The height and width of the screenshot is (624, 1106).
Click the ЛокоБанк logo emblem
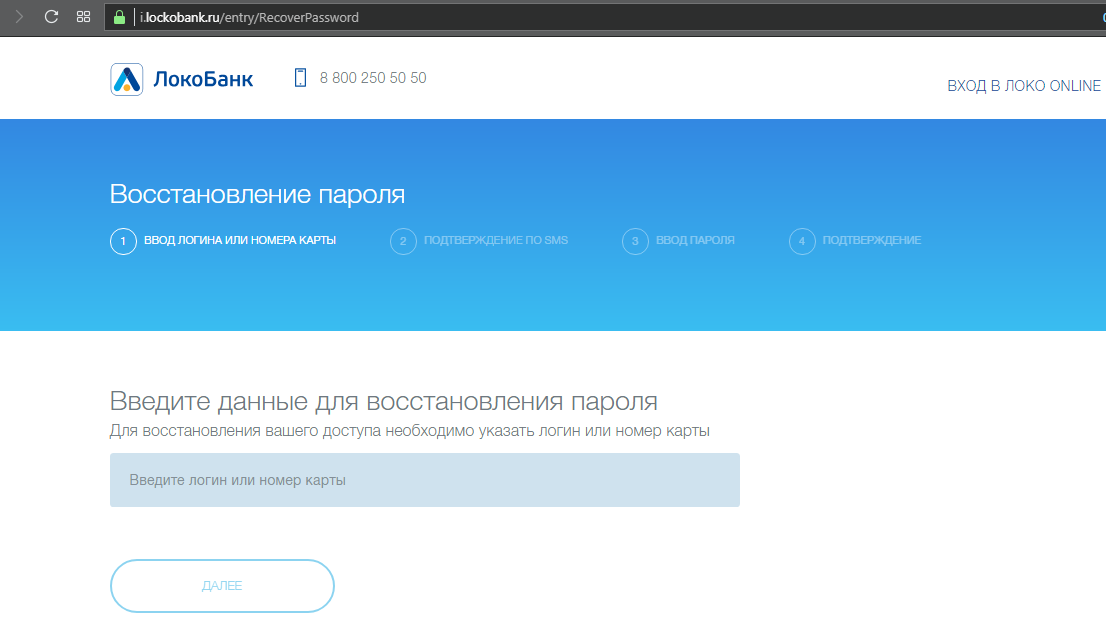(x=127, y=79)
